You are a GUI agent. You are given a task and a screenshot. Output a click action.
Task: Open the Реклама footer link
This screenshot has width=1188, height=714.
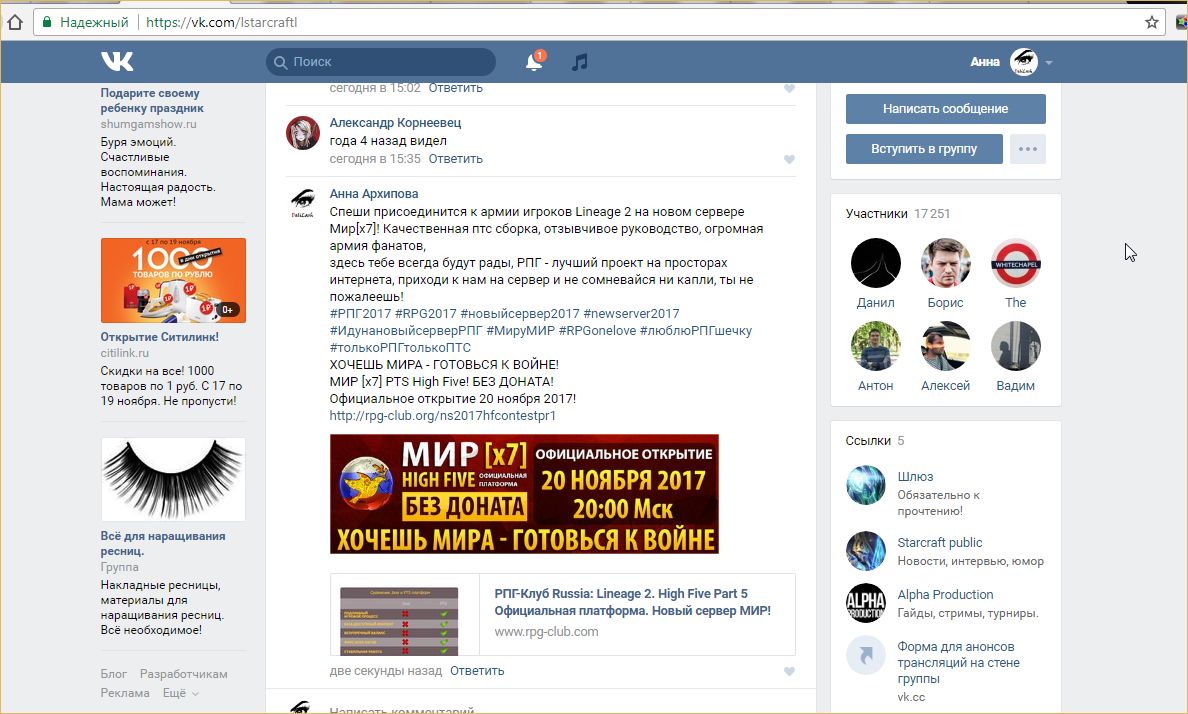tap(125, 693)
